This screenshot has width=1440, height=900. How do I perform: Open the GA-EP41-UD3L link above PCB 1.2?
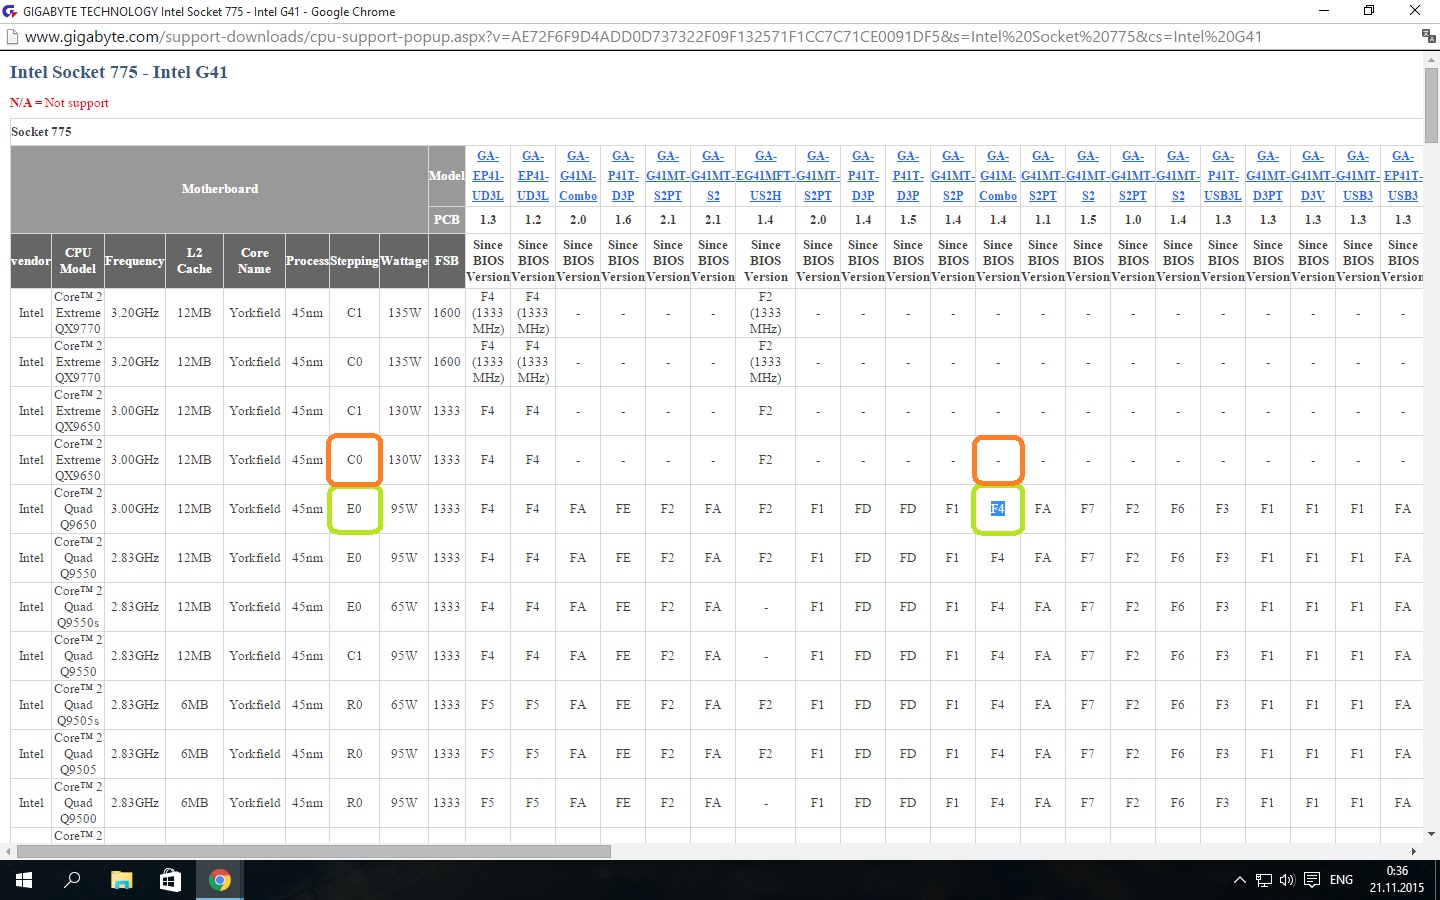(x=533, y=176)
